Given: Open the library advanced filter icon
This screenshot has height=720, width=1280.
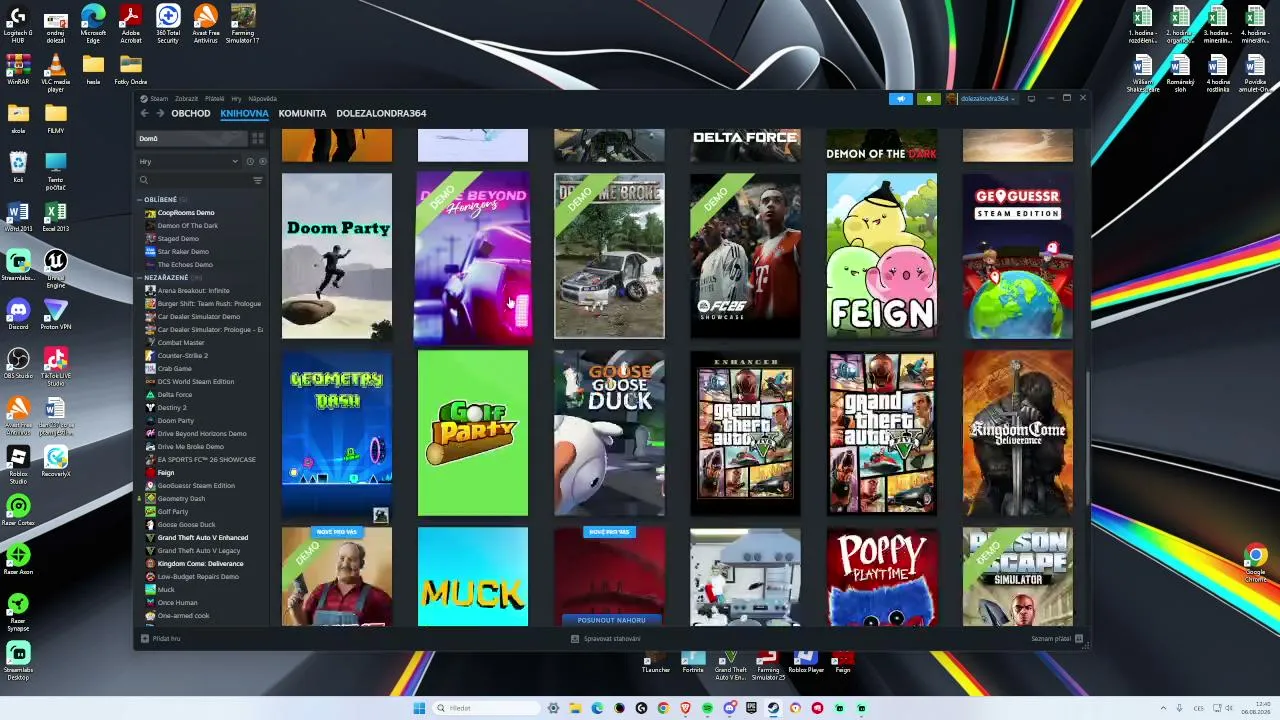Looking at the screenshot, I should click(258, 181).
